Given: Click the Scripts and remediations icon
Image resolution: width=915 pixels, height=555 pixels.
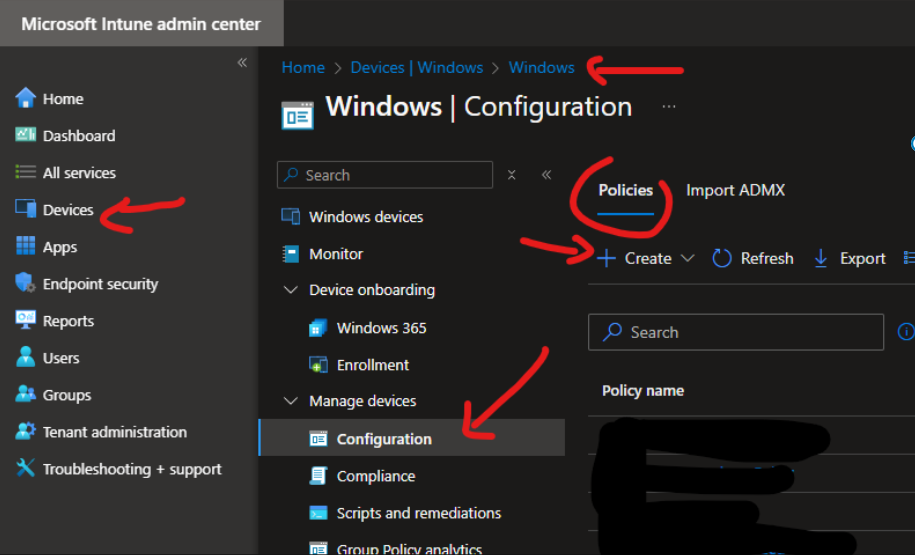Looking at the screenshot, I should coord(318,513).
